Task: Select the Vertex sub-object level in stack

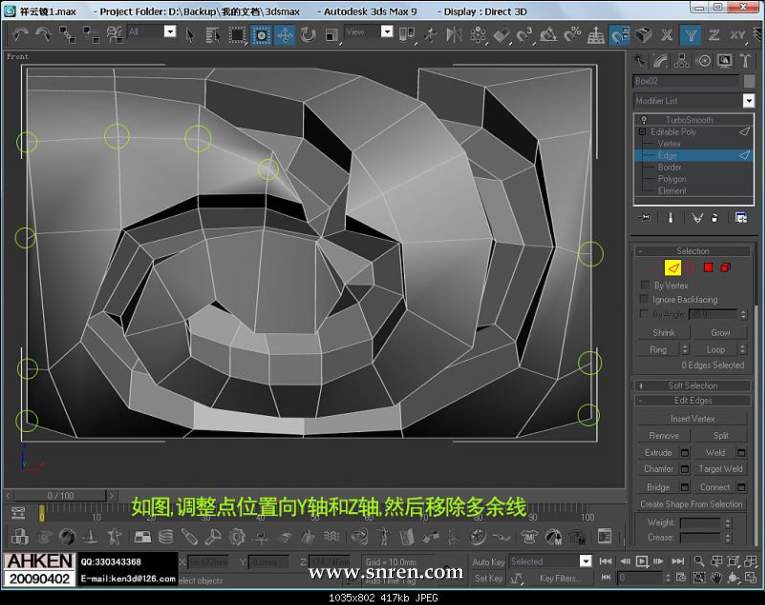Action: pos(668,143)
